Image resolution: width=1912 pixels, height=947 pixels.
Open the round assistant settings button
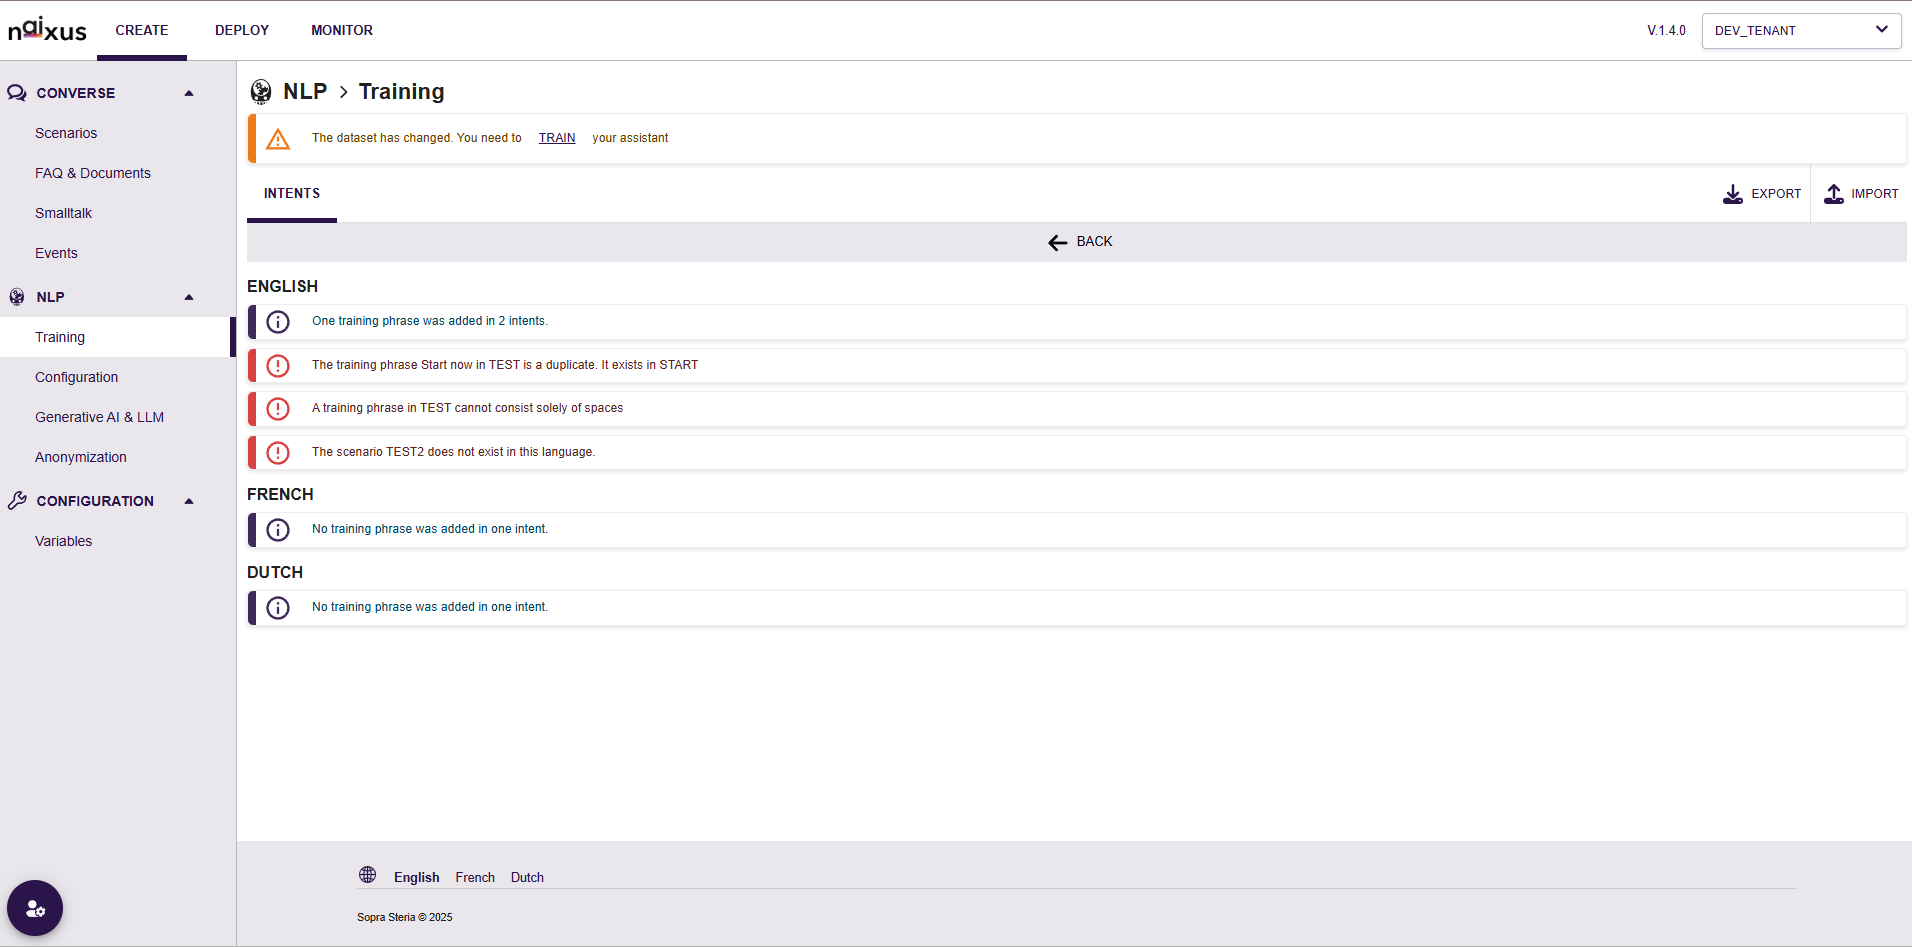click(x=35, y=908)
